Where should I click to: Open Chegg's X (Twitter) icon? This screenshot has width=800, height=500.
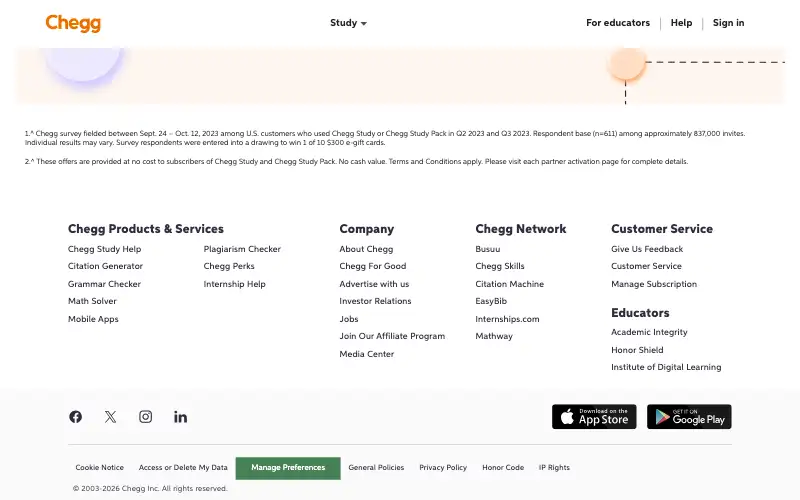[x=110, y=417]
